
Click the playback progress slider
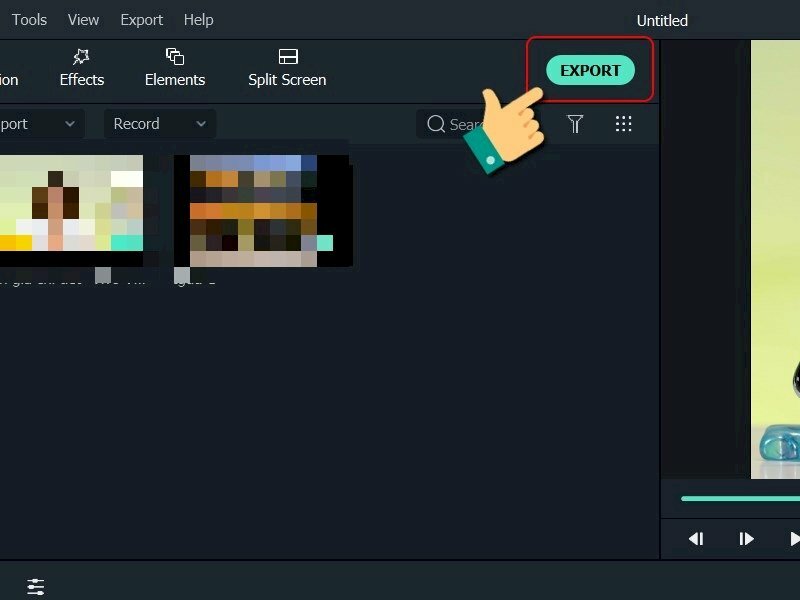click(x=740, y=498)
